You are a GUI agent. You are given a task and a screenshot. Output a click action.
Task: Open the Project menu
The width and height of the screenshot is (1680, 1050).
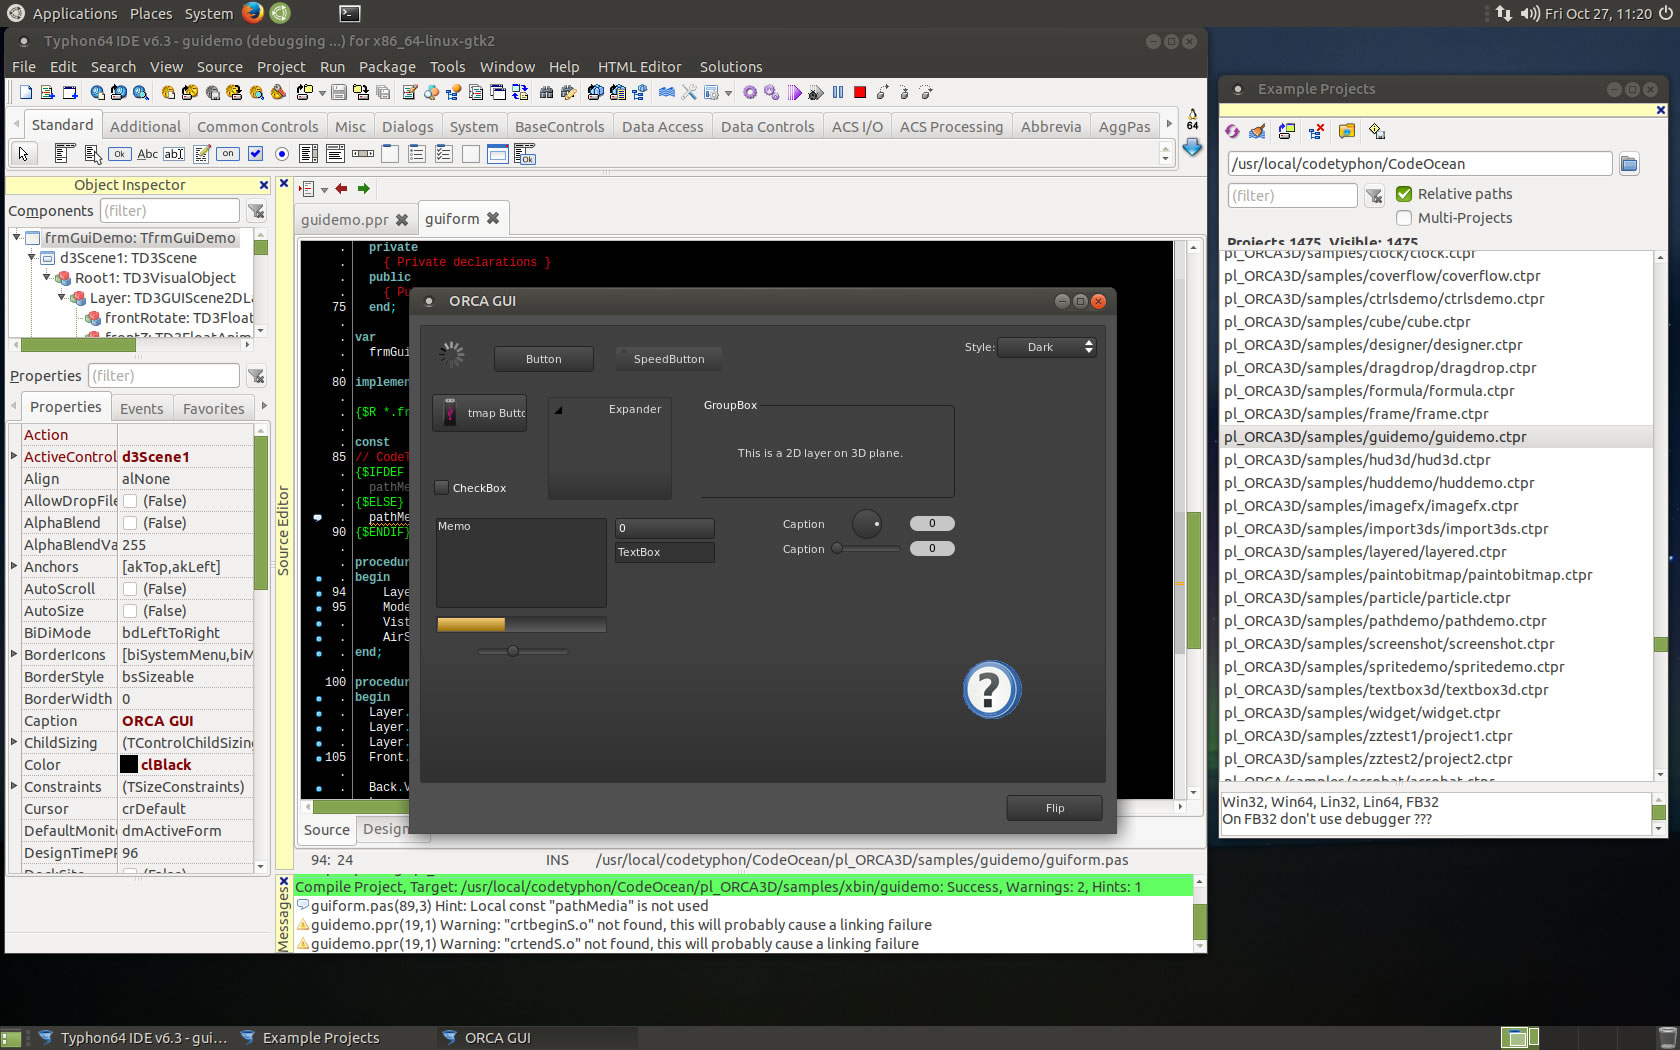click(281, 67)
